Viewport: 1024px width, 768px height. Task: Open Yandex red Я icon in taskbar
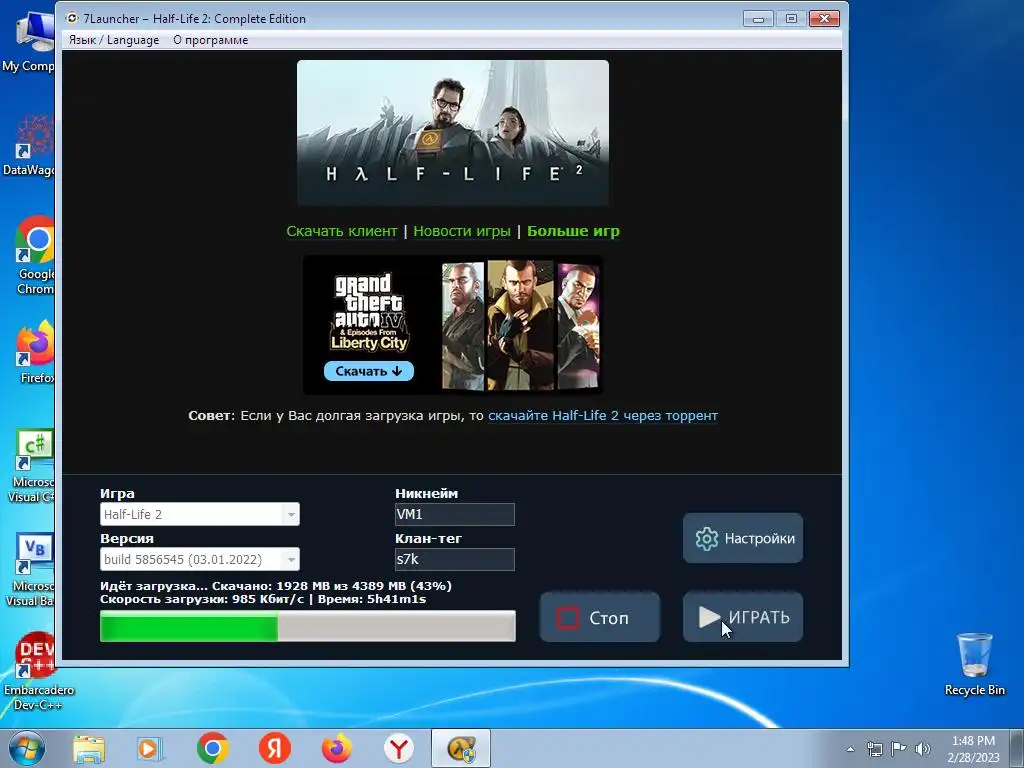pyautogui.click(x=275, y=749)
